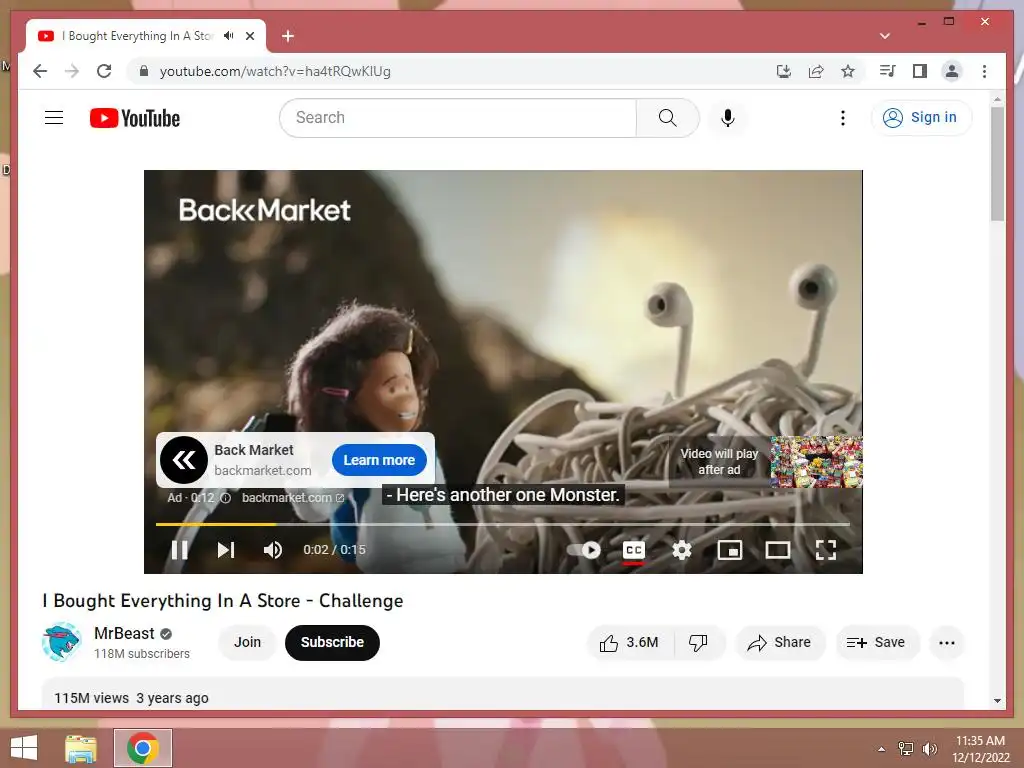Image resolution: width=1024 pixels, height=768 pixels.
Task: Open Windows Start button
Action: tap(24, 748)
